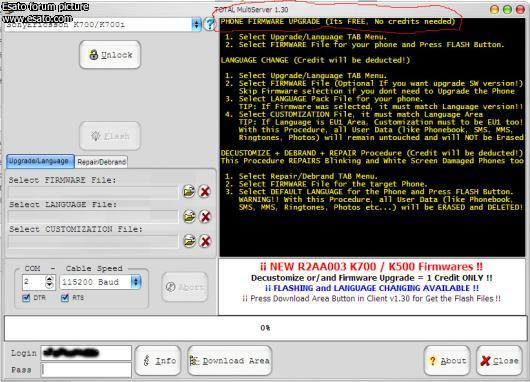Image resolution: width=530 pixels, height=382 pixels.
Task: Open the Download Area button
Action: pyautogui.click(x=230, y=361)
